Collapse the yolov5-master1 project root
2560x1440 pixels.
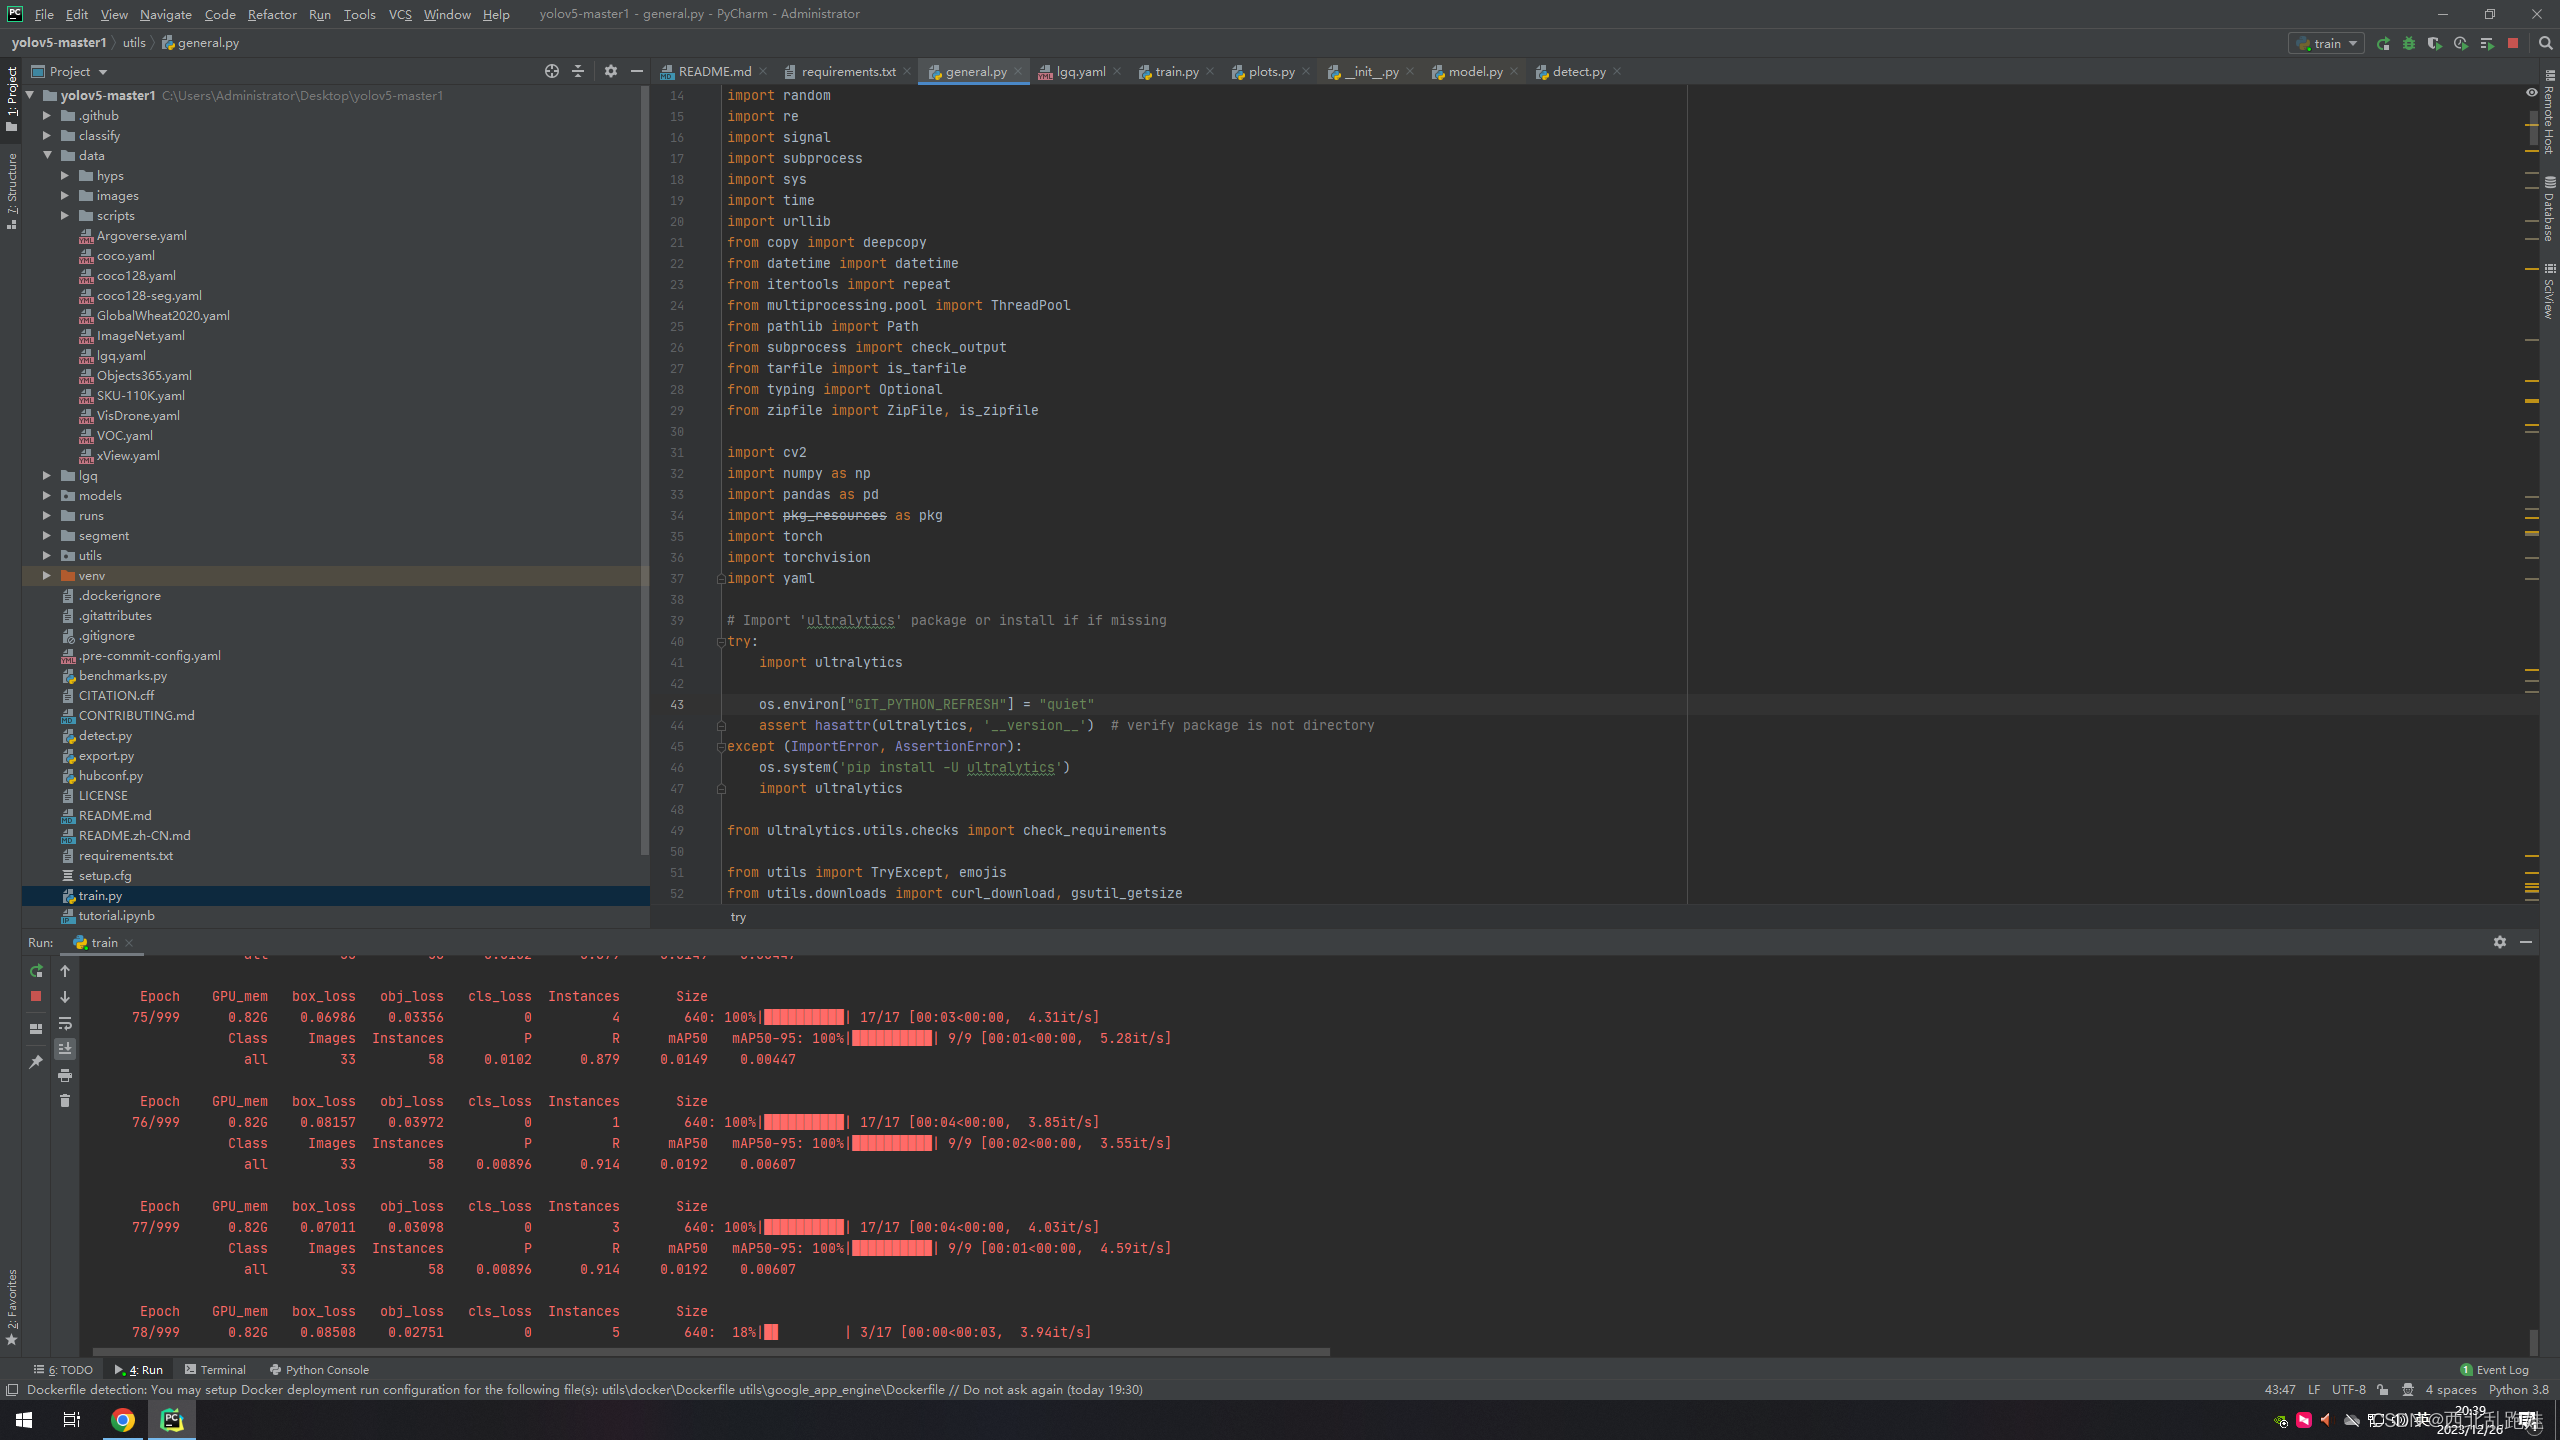(30, 95)
